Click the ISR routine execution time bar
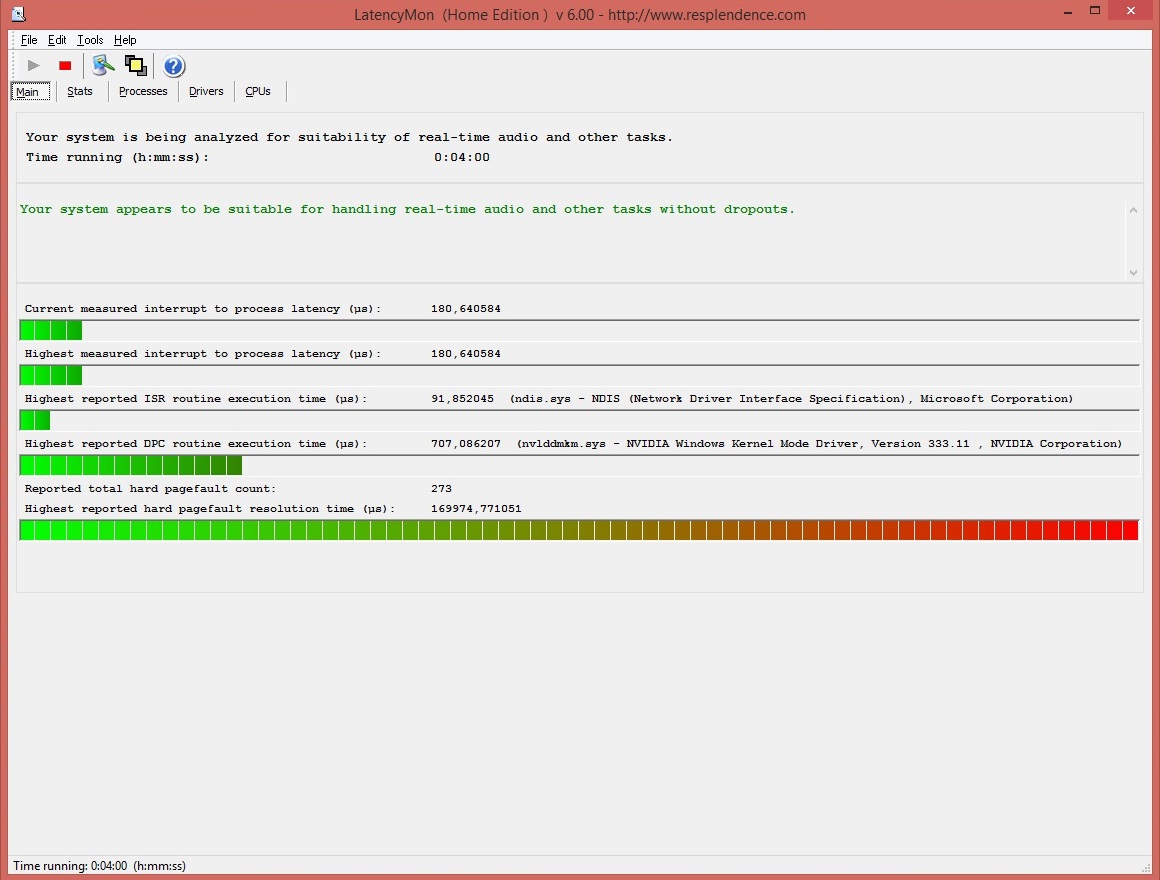This screenshot has width=1160, height=880. (579, 421)
